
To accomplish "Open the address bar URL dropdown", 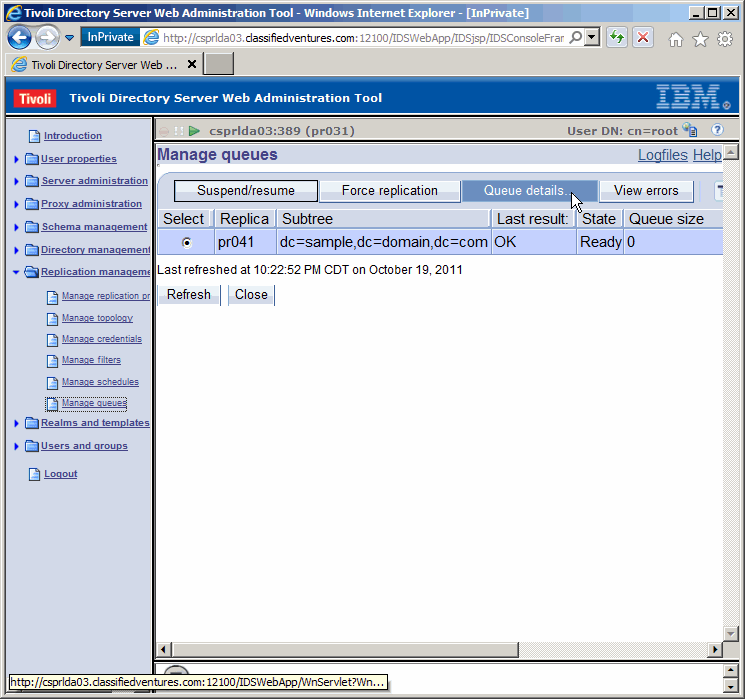I will coord(592,38).
